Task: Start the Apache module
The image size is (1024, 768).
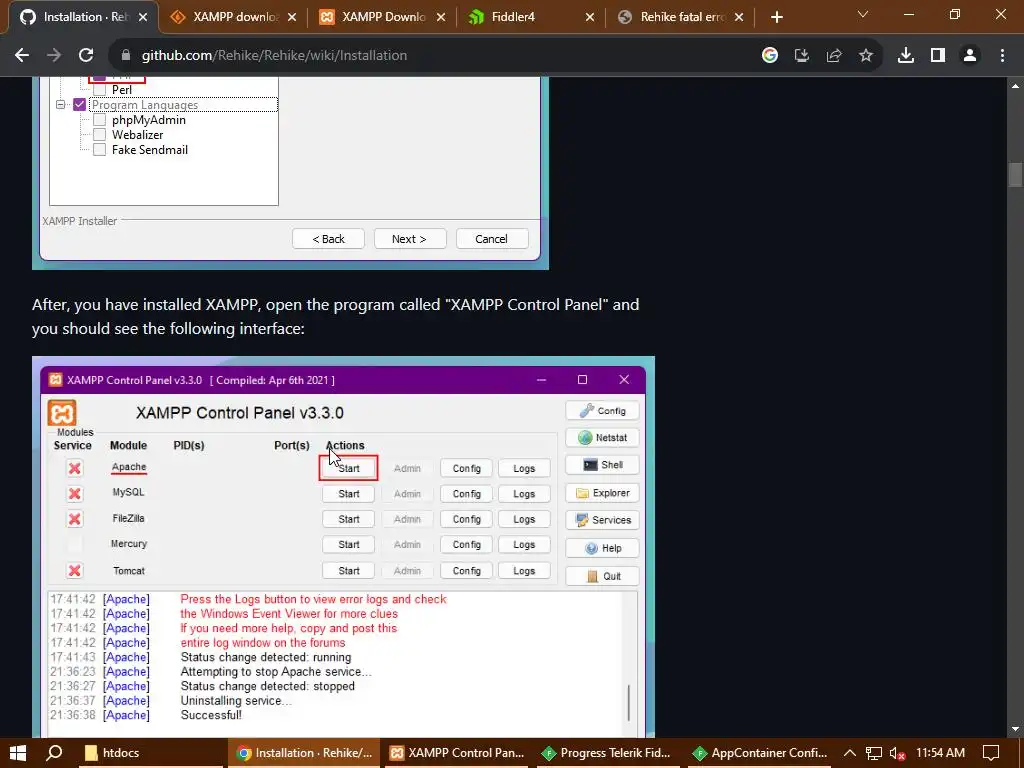Action: 348,468
